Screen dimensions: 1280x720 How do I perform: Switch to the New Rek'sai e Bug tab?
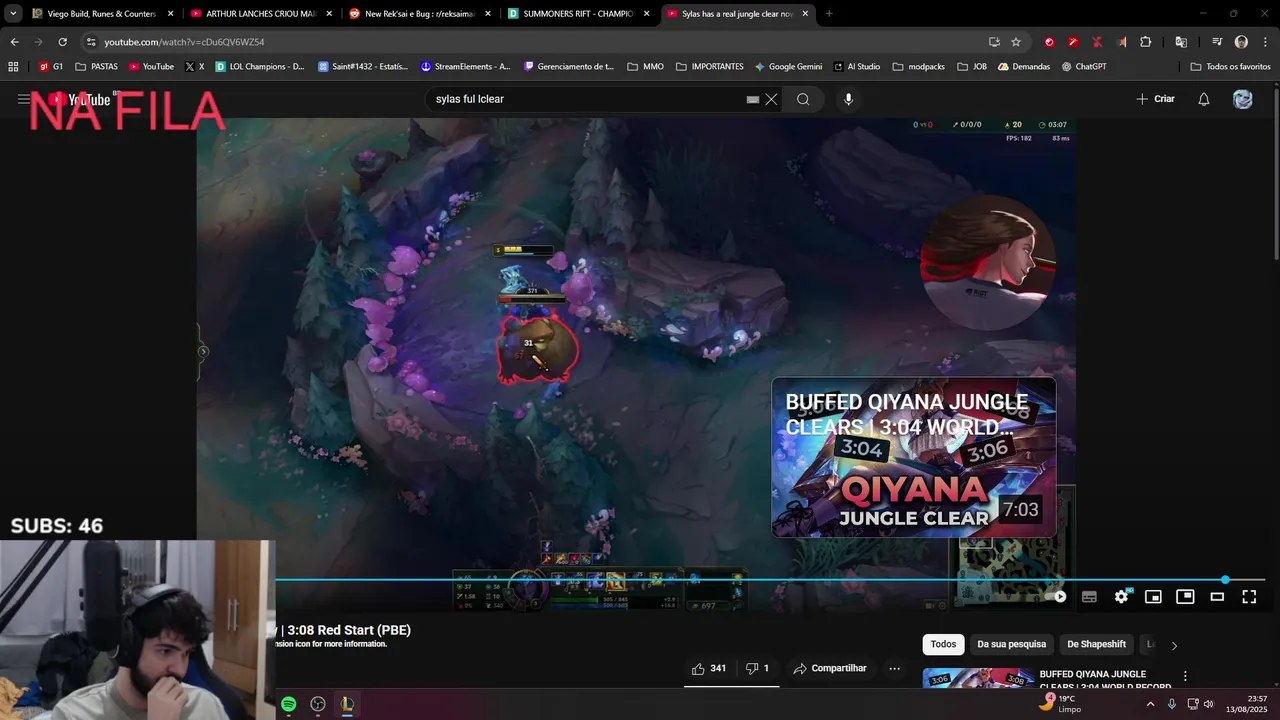coord(420,14)
